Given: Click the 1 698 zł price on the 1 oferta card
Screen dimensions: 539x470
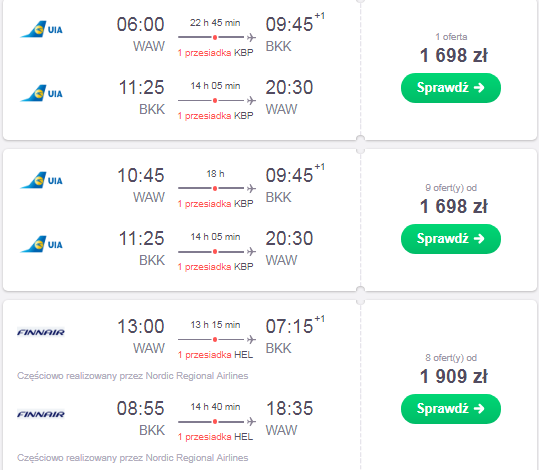Looking at the screenshot, I should click(453, 55).
